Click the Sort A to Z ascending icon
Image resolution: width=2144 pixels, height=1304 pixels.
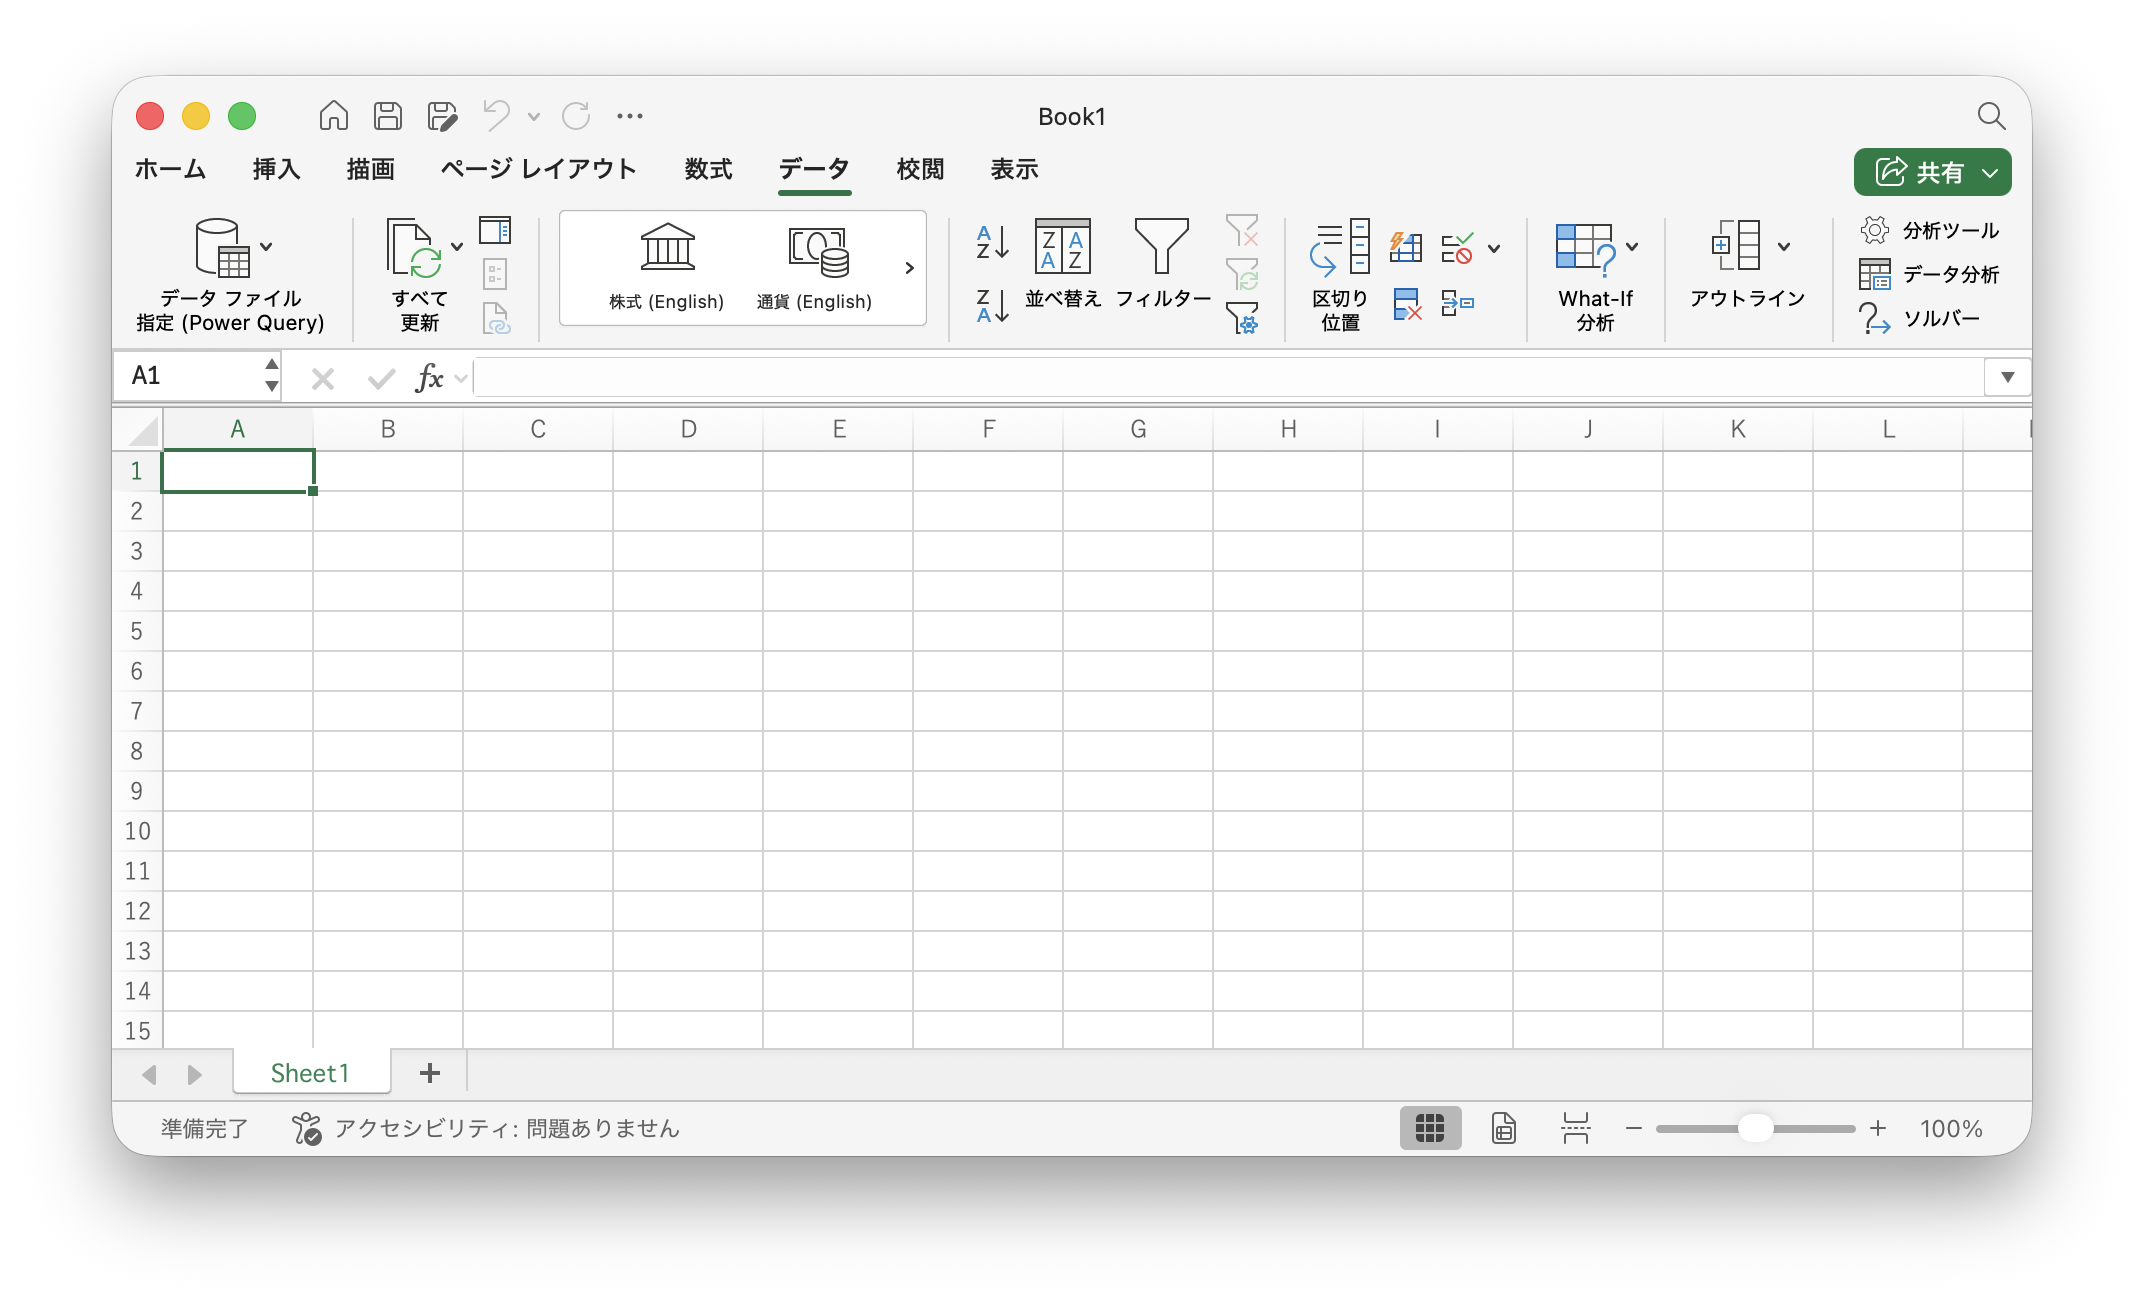click(992, 243)
